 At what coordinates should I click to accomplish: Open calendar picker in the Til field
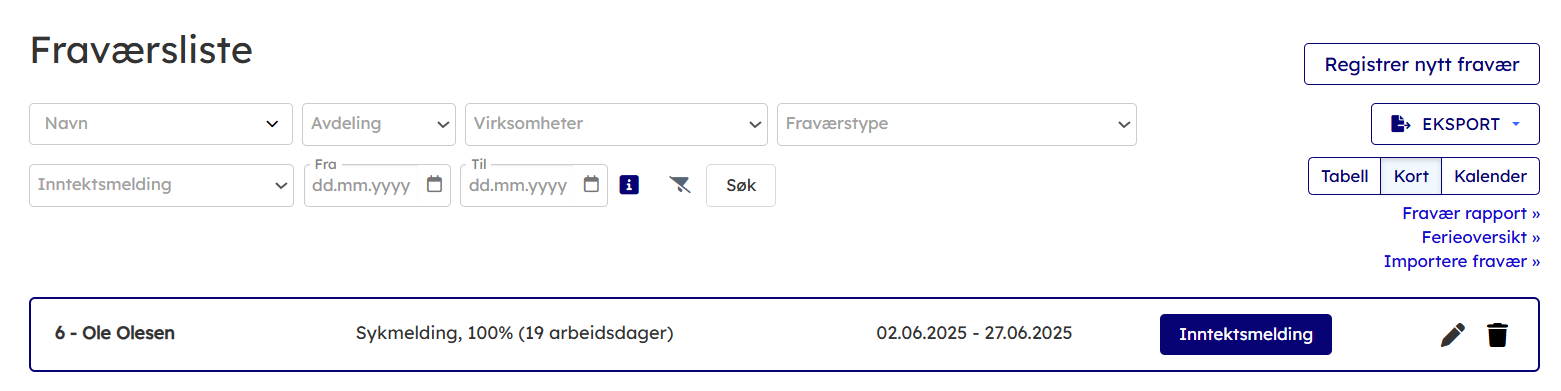591,185
